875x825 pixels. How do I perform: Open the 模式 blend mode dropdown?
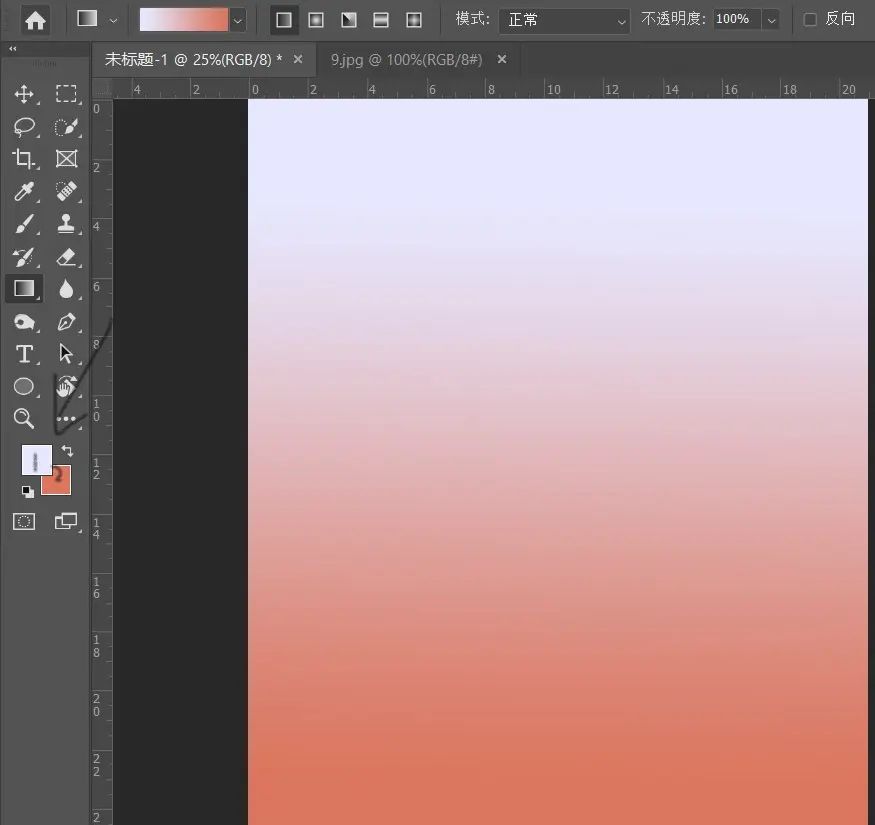(x=565, y=20)
